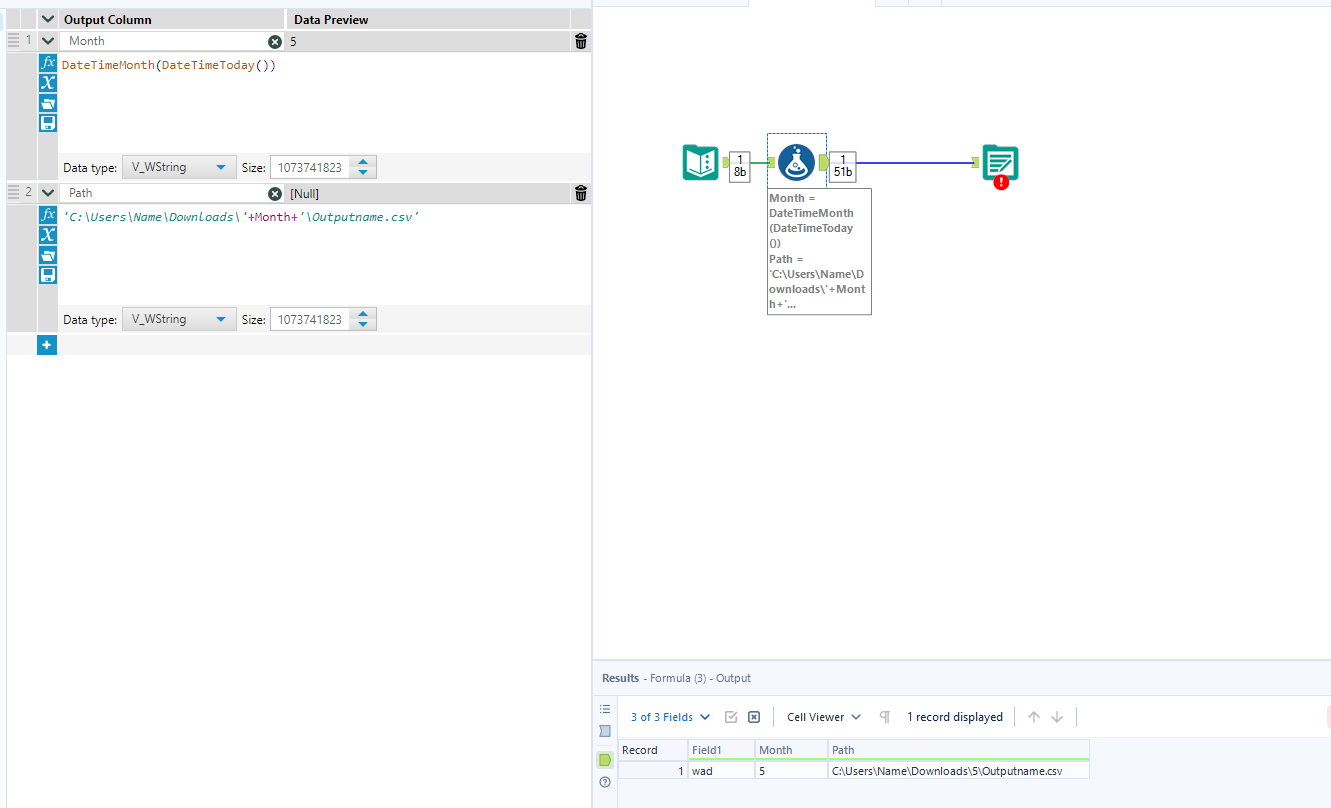The width and height of the screenshot is (1331, 808).
Task: Open the Data type dropdown for Month
Action: click(178, 166)
